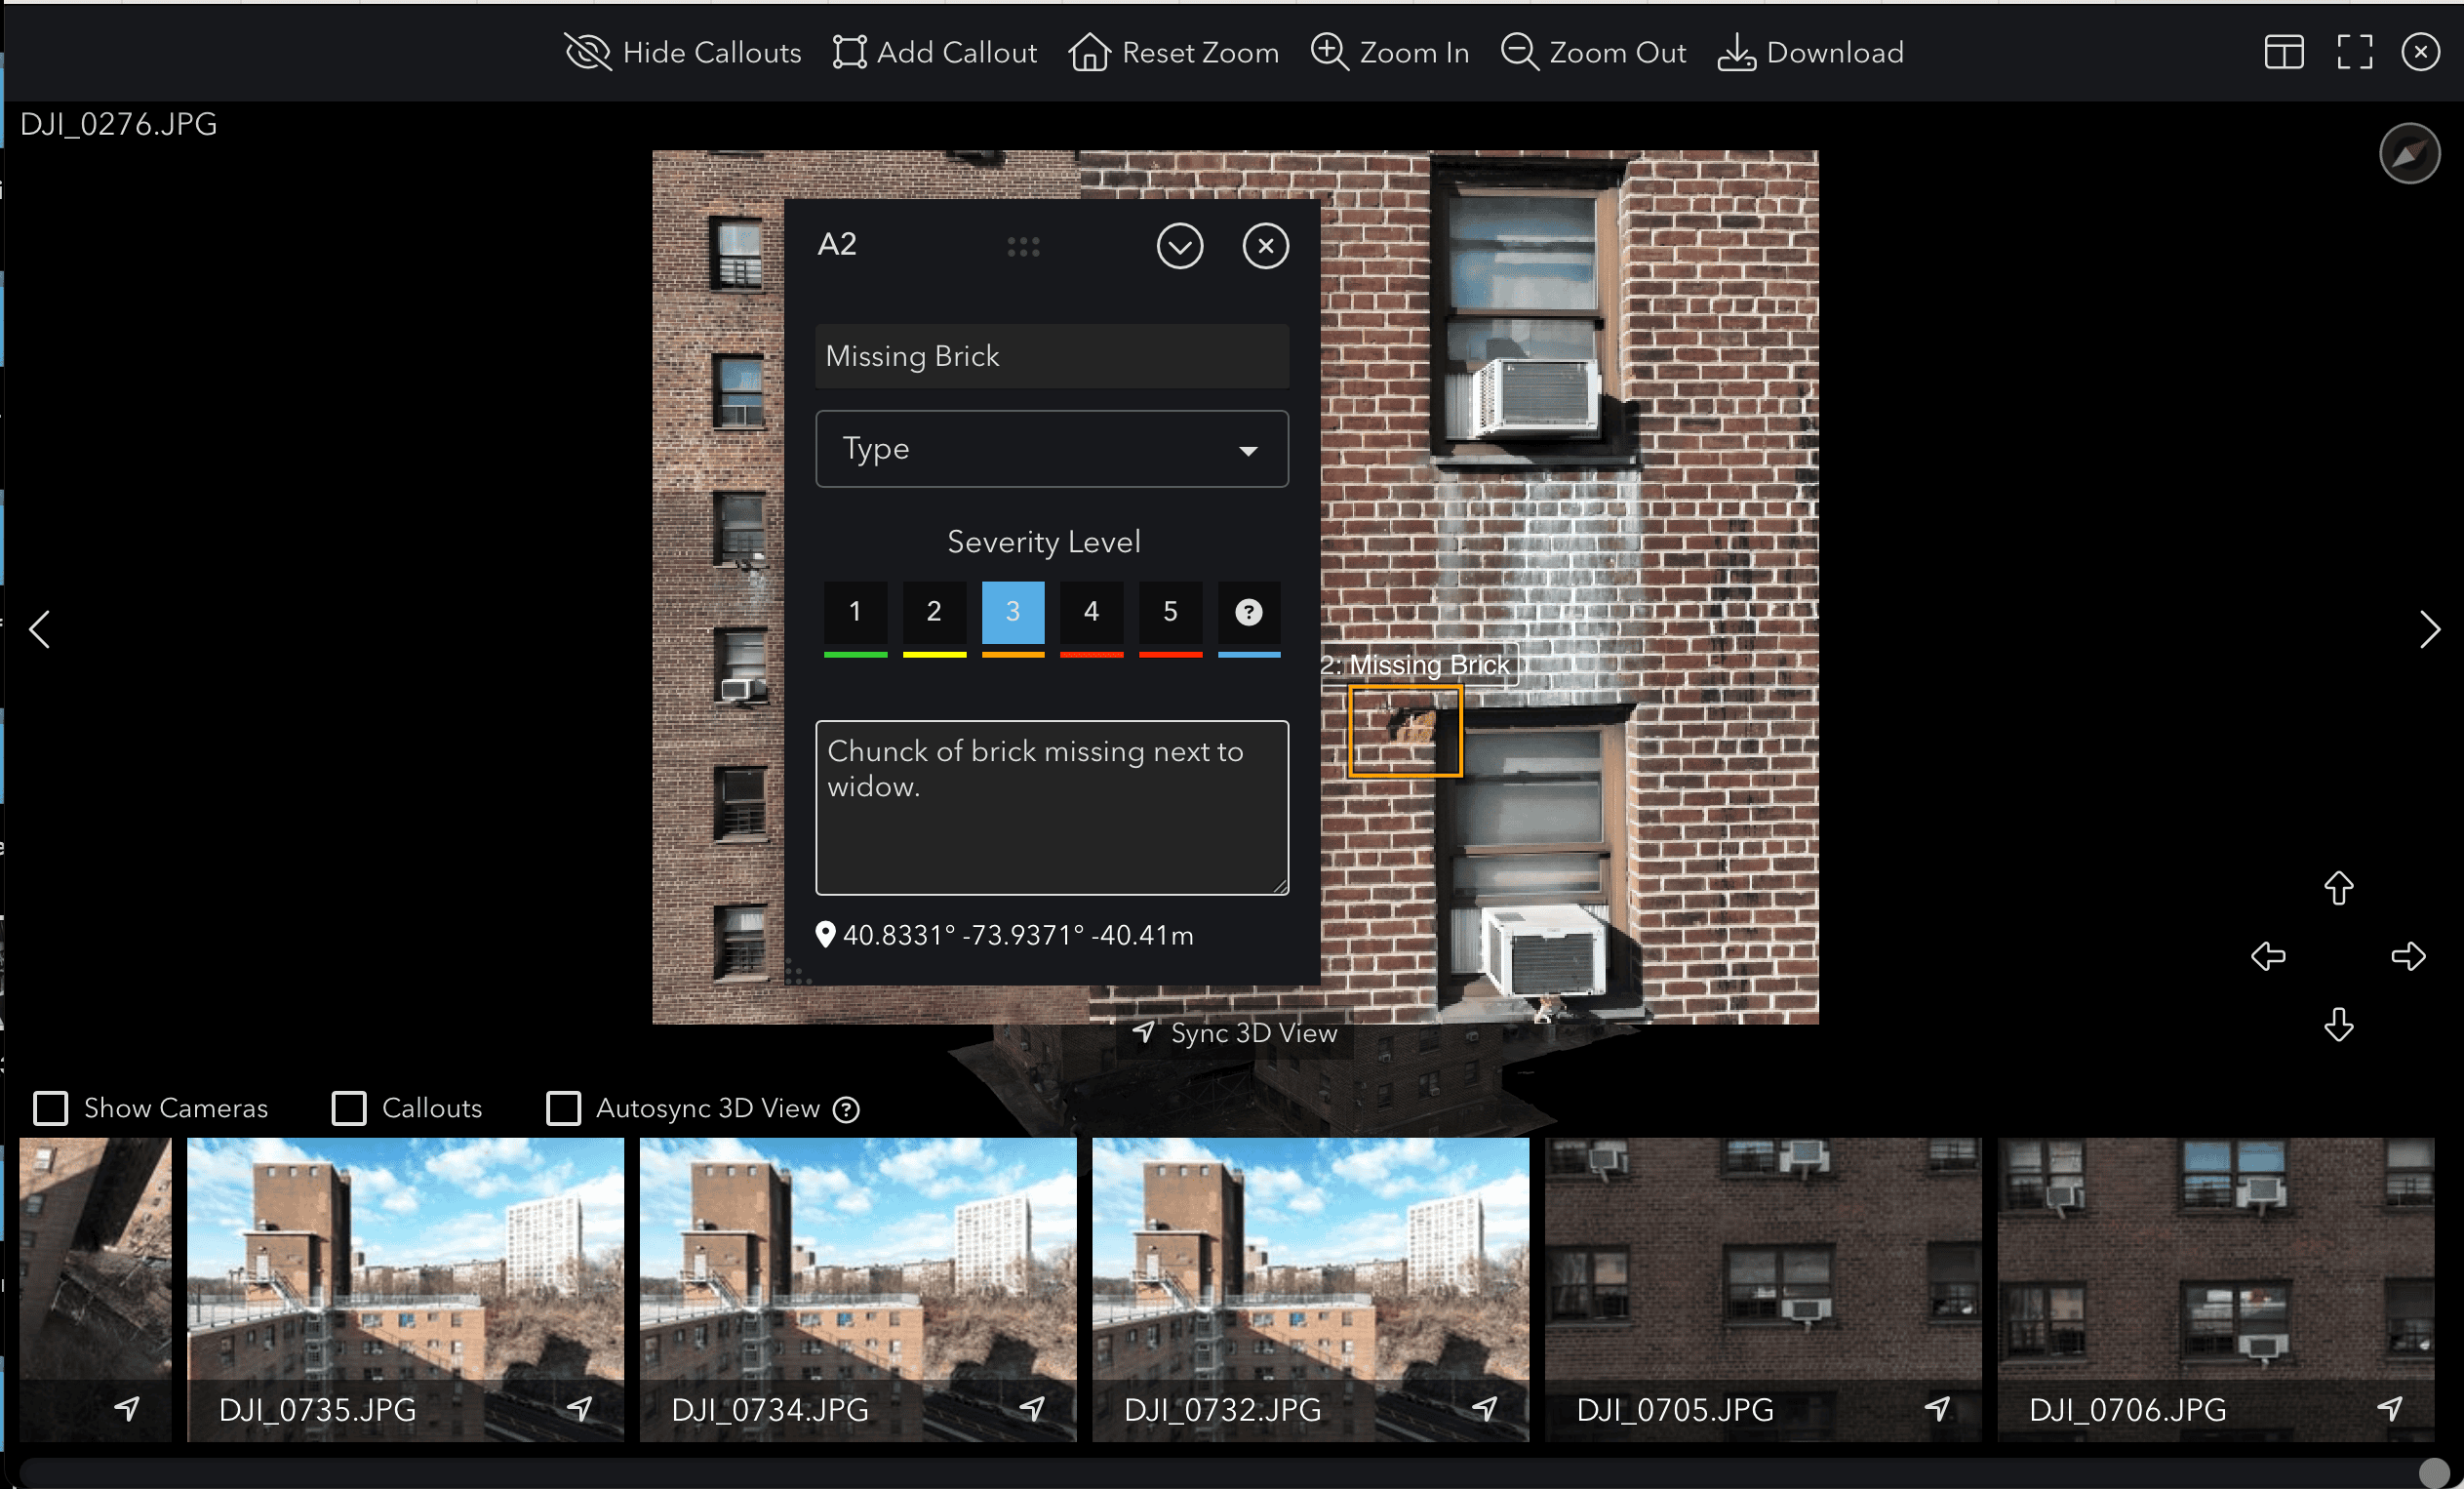Enable Callouts checkbox
This screenshot has height=1489, width=2464.
(348, 1108)
